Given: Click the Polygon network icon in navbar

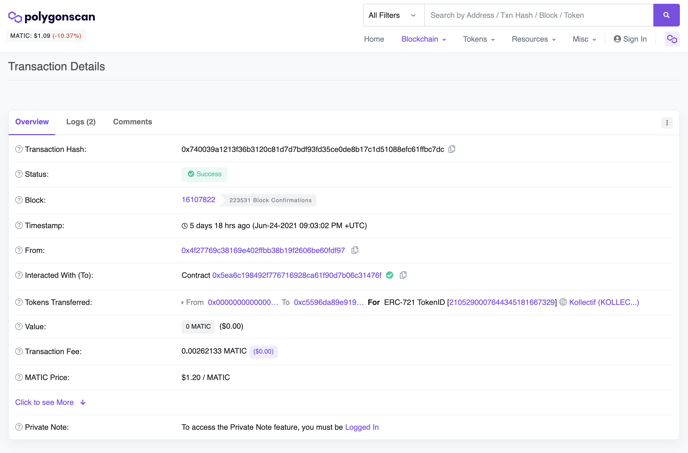Looking at the screenshot, I should point(672,39).
